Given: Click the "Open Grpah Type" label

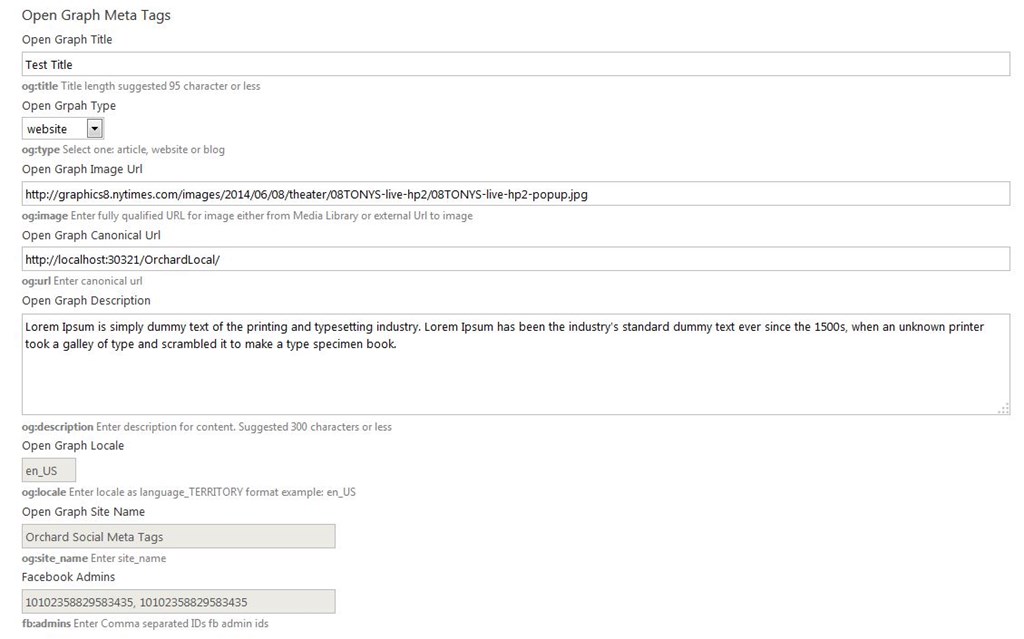Looking at the screenshot, I should (69, 106).
